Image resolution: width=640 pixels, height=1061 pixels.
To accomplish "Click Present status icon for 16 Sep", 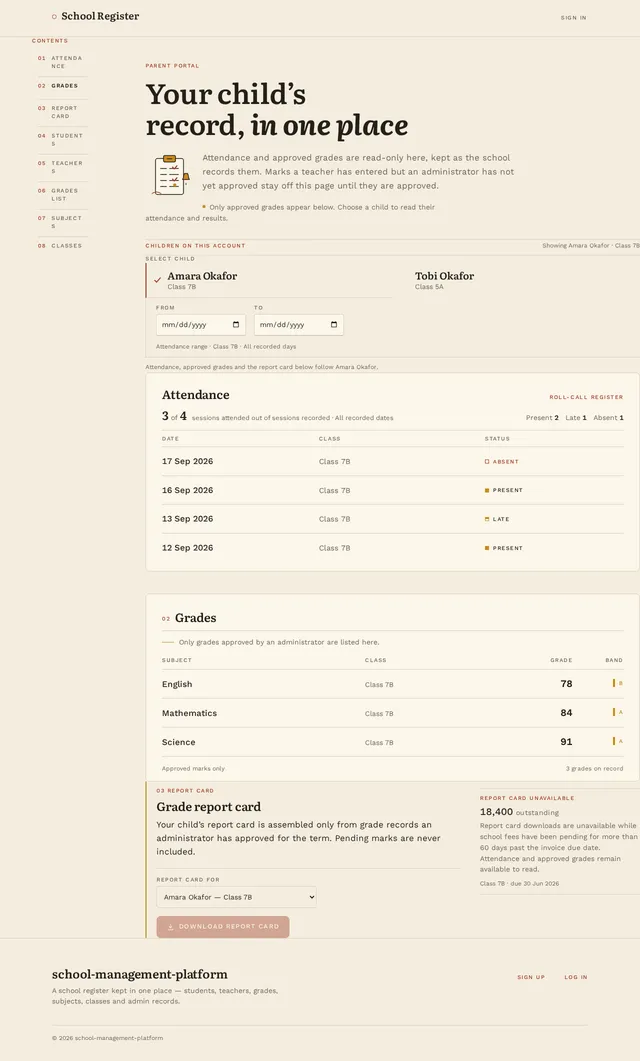I will (x=486, y=490).
